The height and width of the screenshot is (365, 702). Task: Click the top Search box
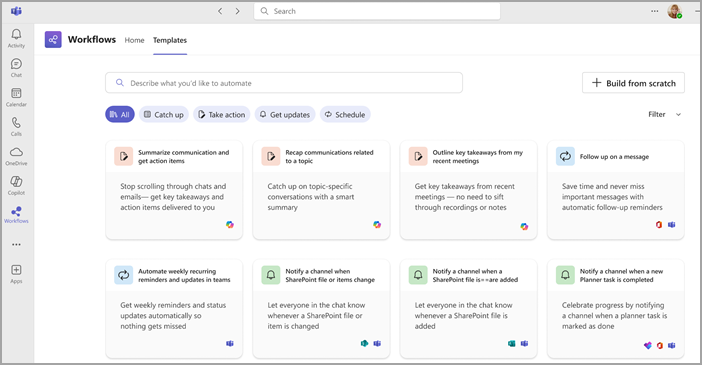coord(377,11)
